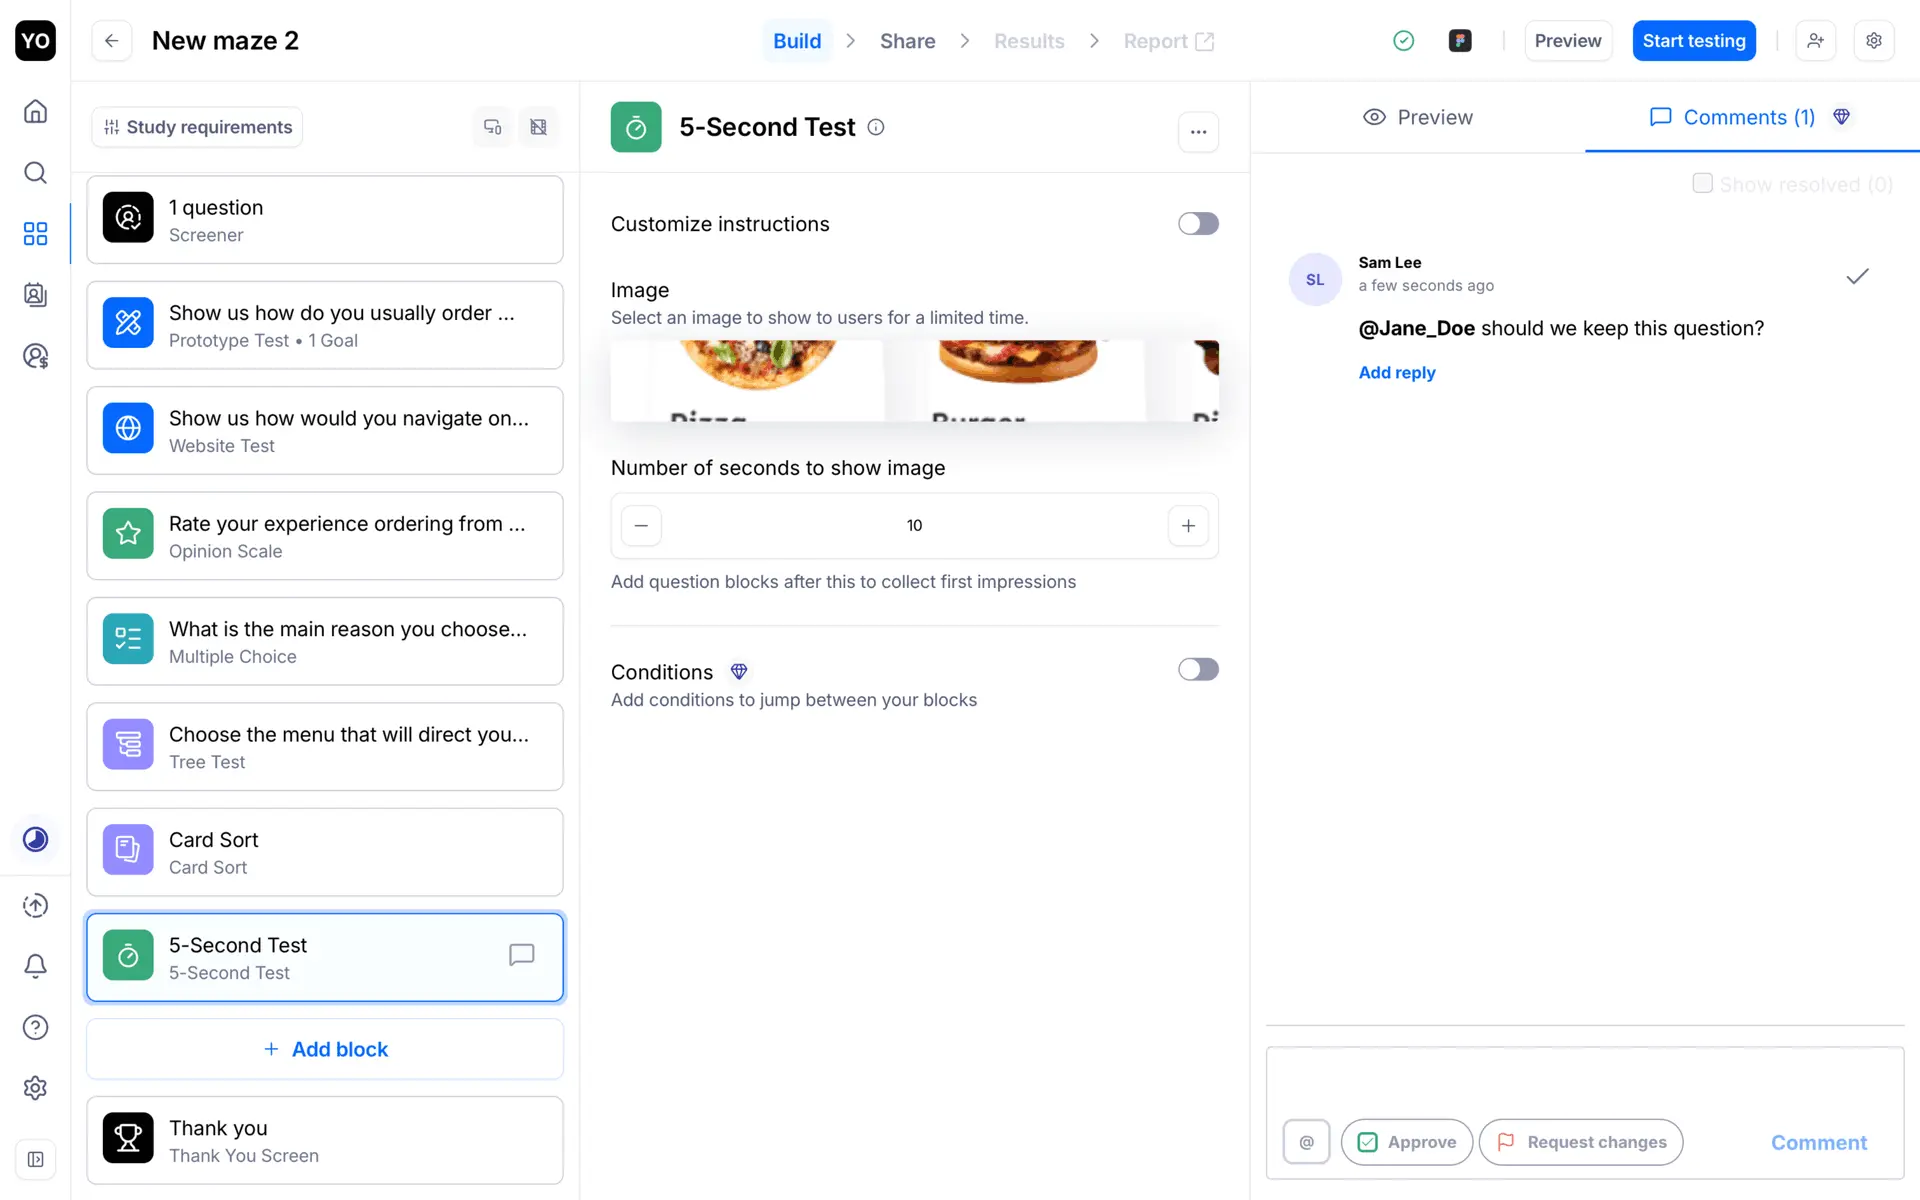Image resolution: width=1920 pixels, height=1200 pixels.
Task: Click the mention @ button in the comment box
Action: pos(1306,1142)
